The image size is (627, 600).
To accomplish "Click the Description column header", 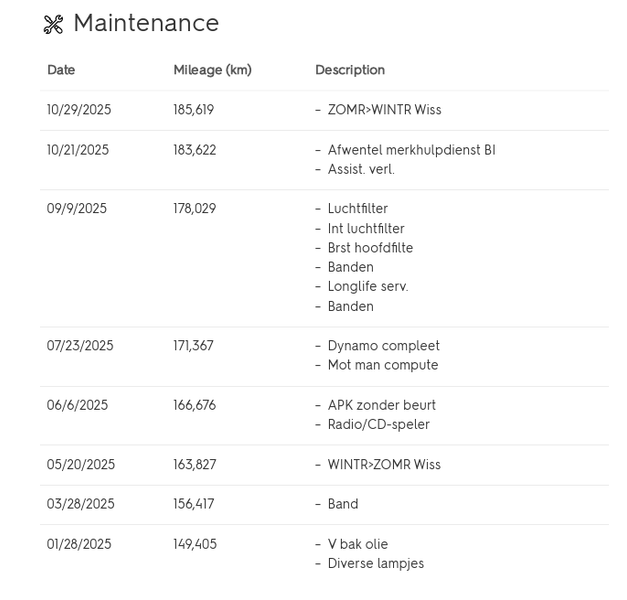I will pos(350,70).
